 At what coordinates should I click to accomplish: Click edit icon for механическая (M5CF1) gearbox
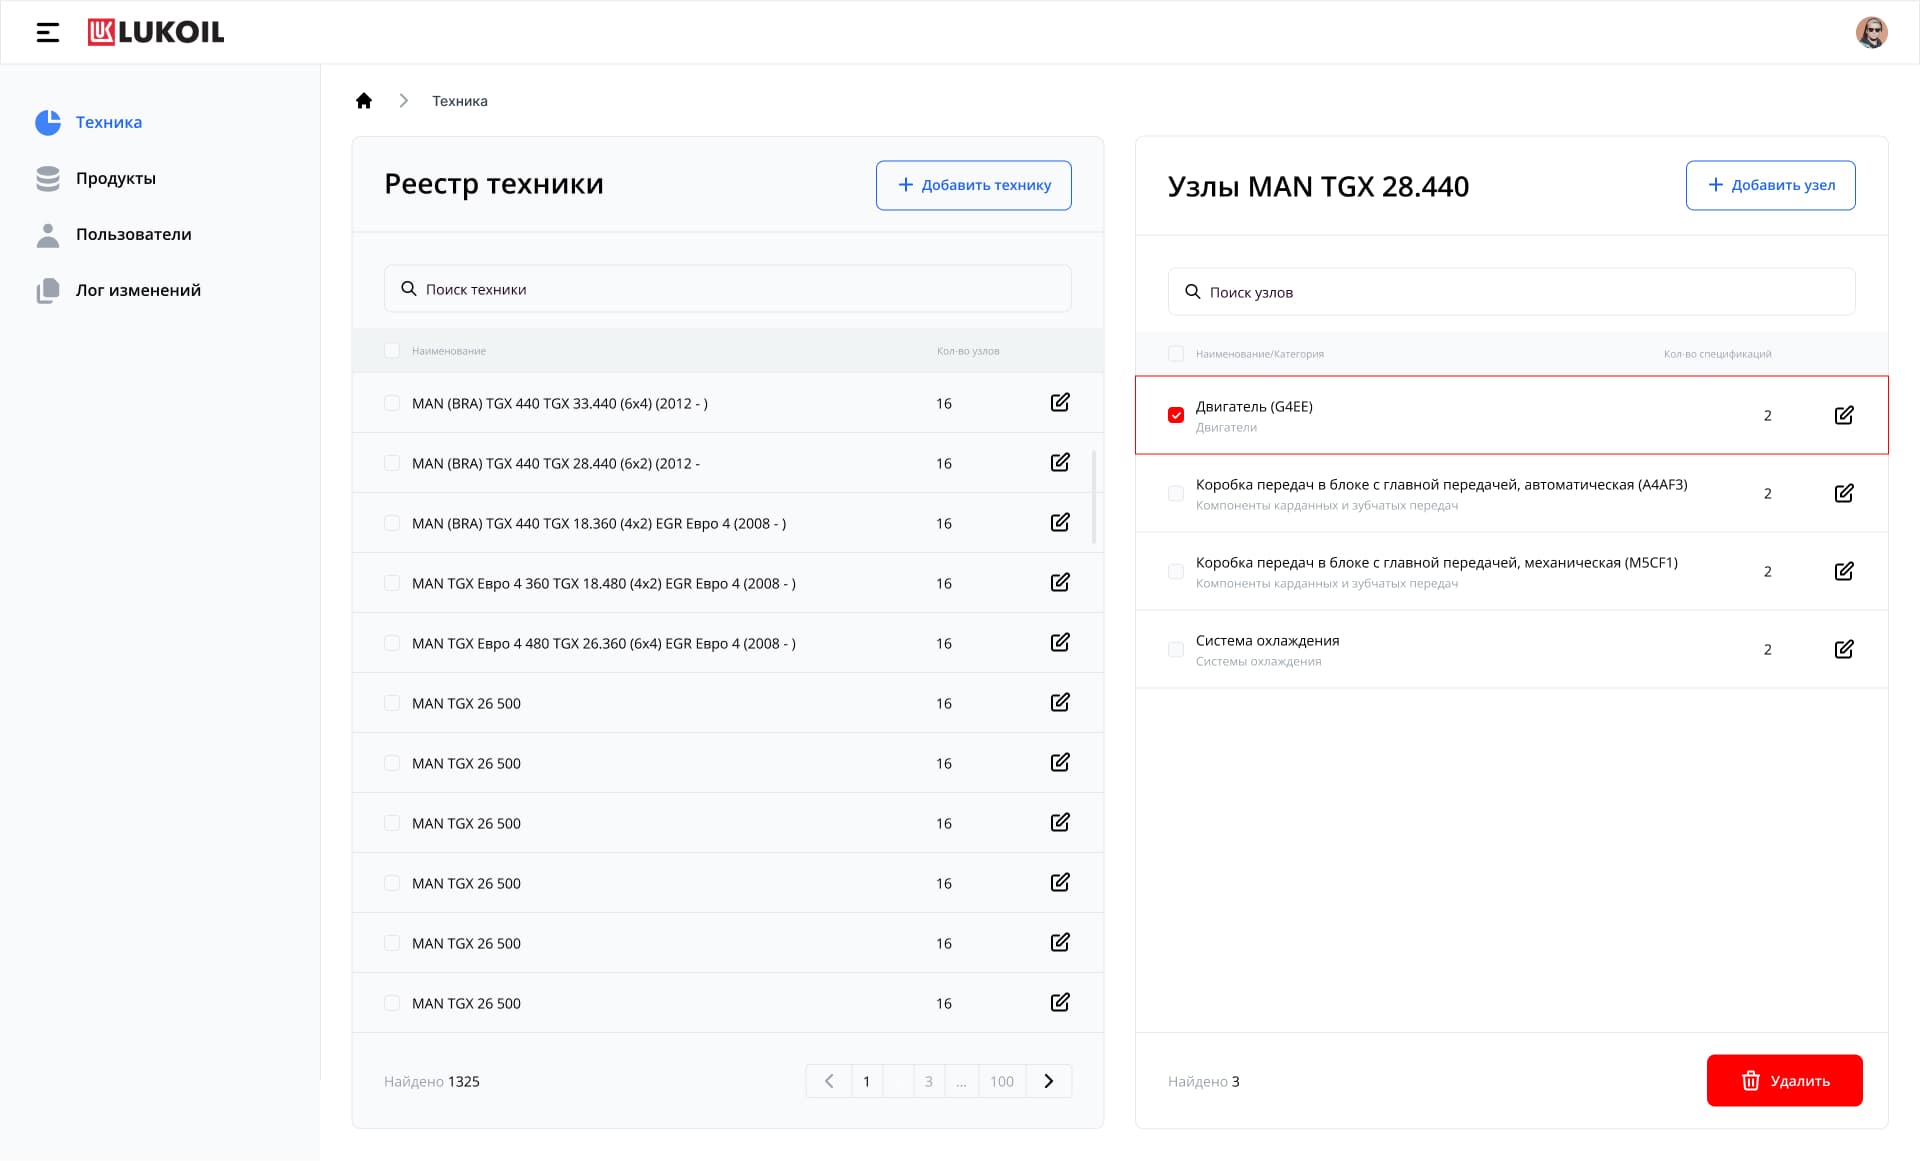point(1844,571)
